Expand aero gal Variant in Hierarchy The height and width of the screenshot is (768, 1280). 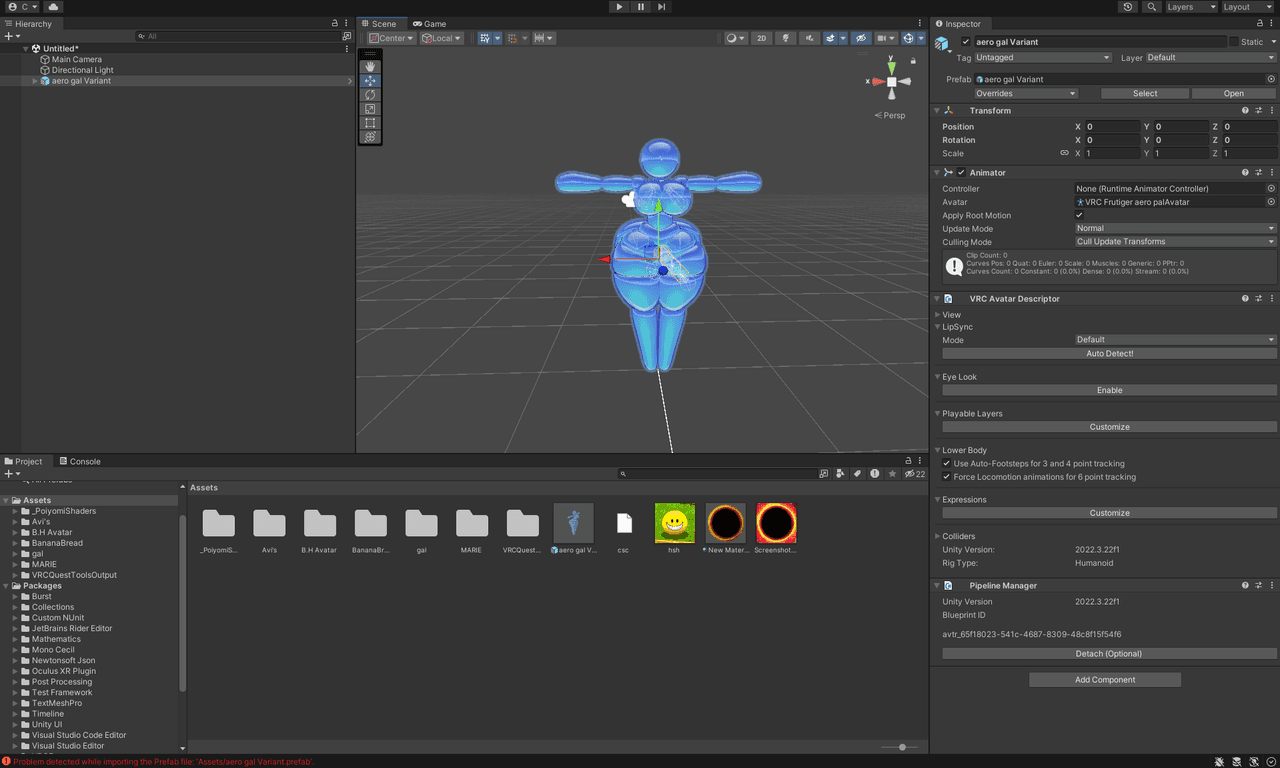[35, 81]
